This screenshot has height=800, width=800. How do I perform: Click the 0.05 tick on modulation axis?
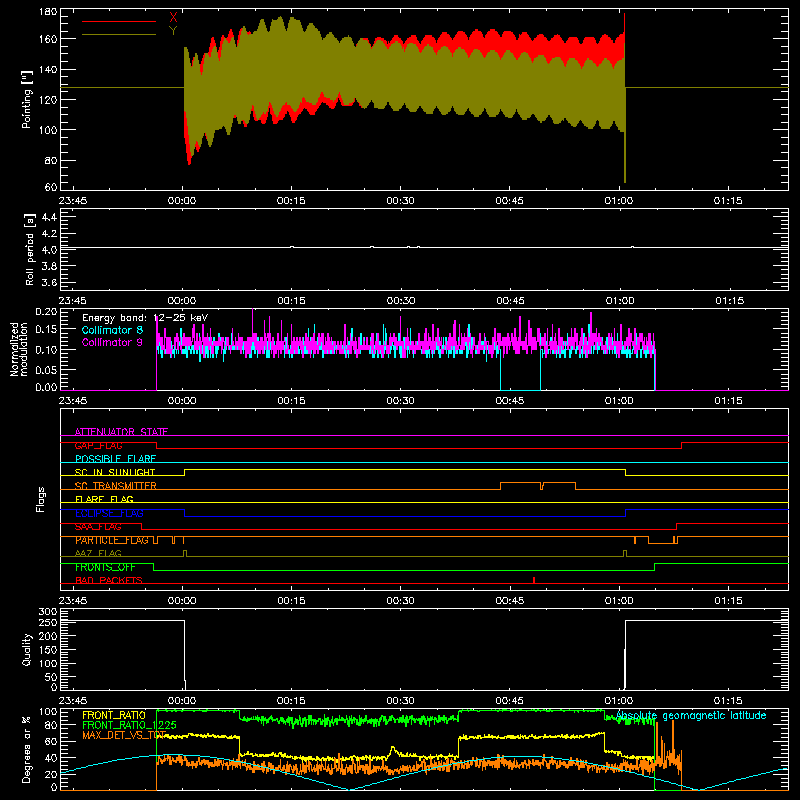pos(46,369)
